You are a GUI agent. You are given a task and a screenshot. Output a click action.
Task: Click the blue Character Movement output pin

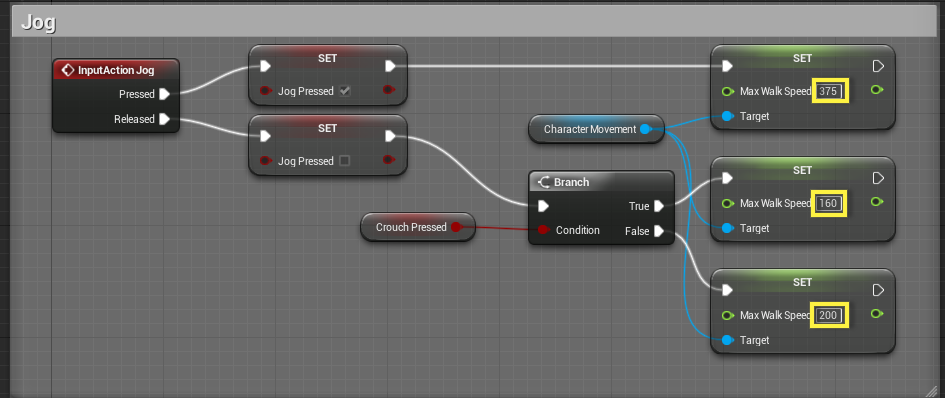[645, 129]
